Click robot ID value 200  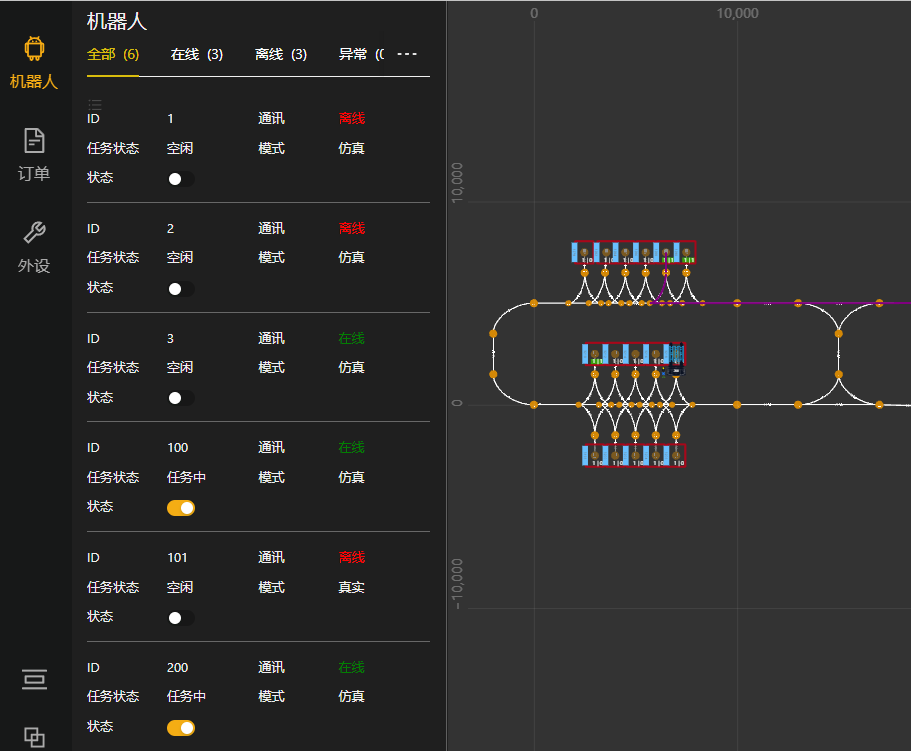[178, 668]
